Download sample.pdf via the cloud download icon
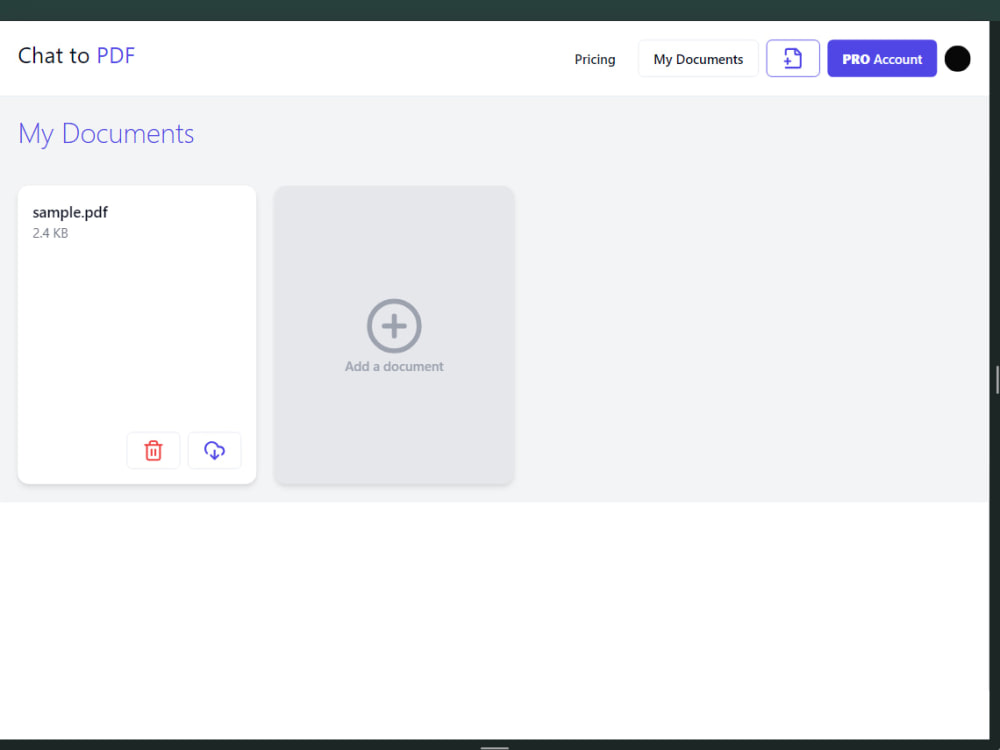Viewport: 1000px width, 750px height. click(x=214, y=450)
